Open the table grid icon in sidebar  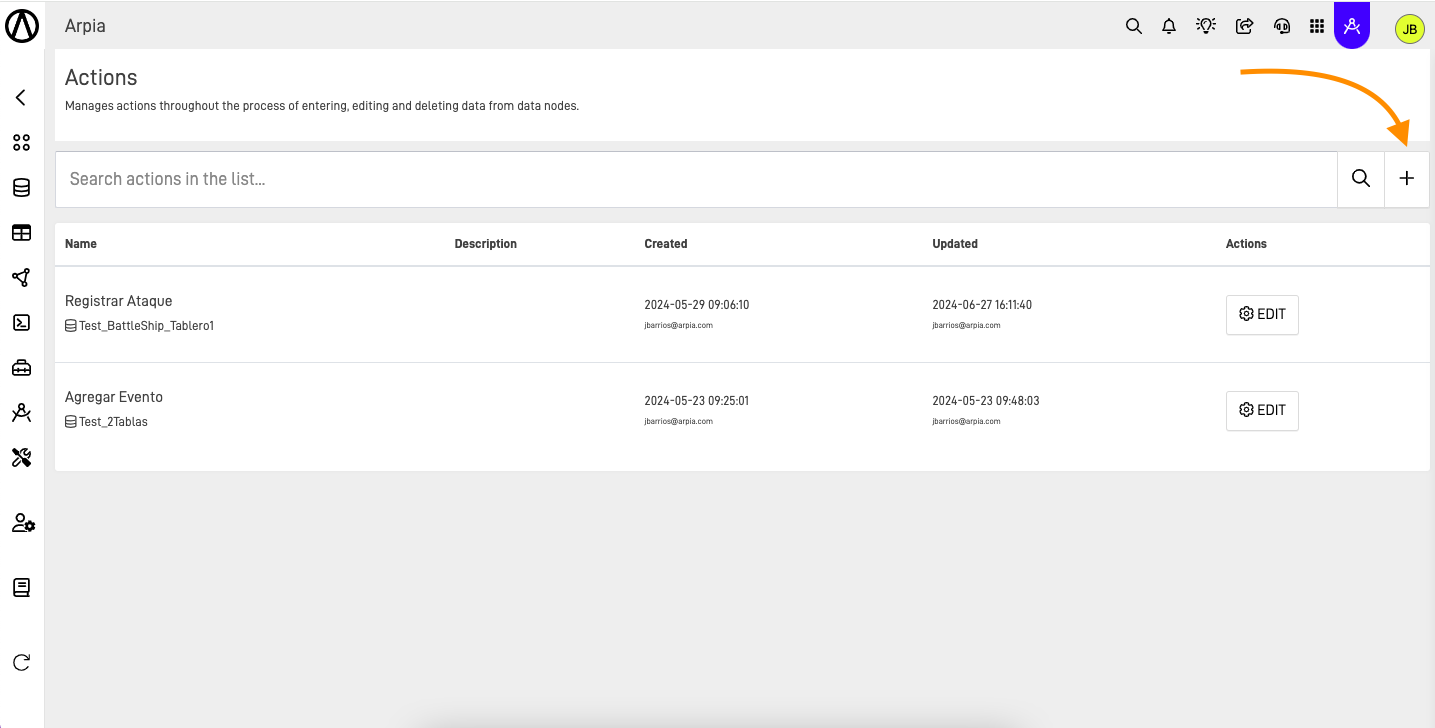coord(21,233)
